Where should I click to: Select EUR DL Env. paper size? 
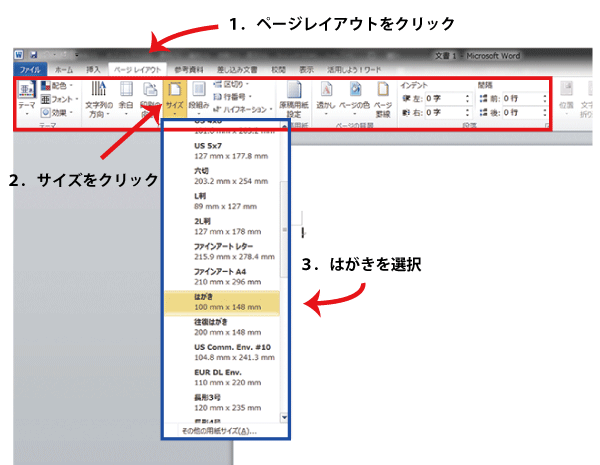pyautogui.click(x=222, y=377)
